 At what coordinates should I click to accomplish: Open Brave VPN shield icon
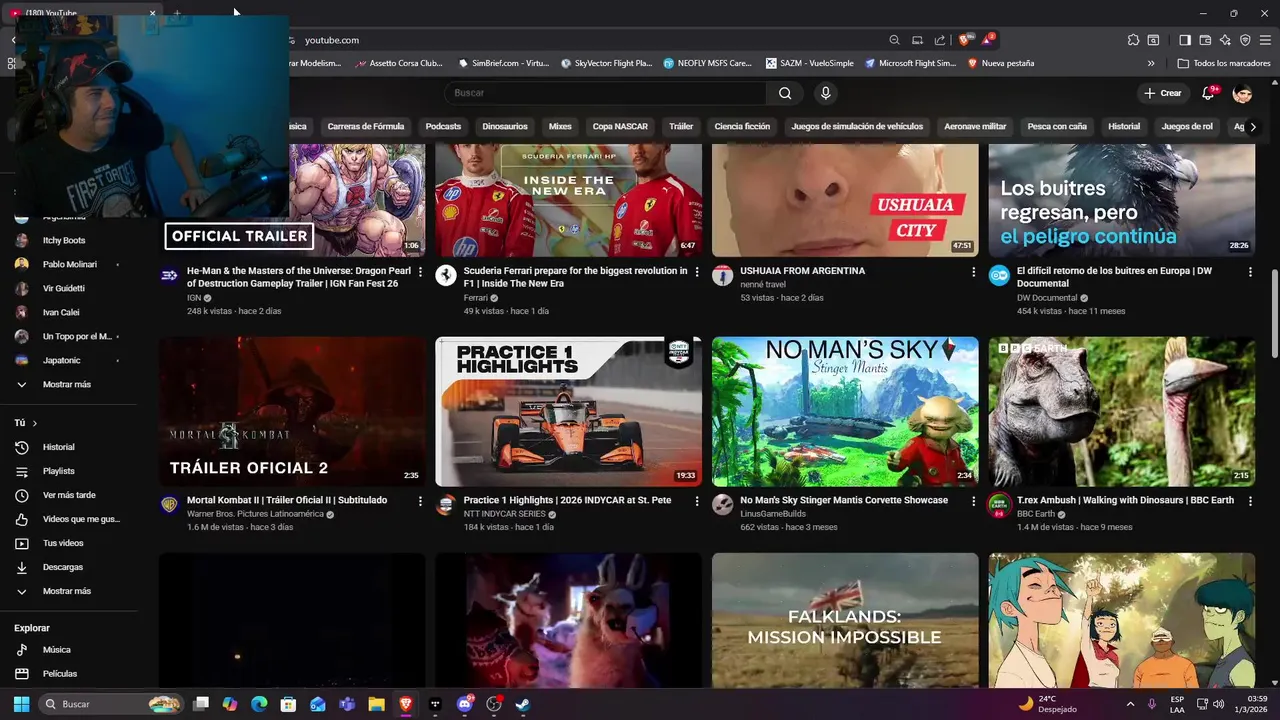tap(1245, 40)
